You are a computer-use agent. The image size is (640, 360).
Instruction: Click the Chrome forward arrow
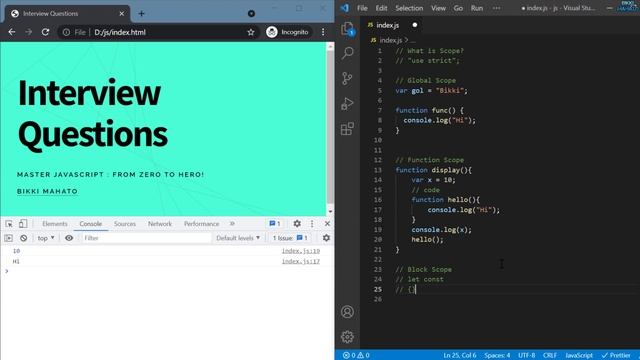pos(28,32)
